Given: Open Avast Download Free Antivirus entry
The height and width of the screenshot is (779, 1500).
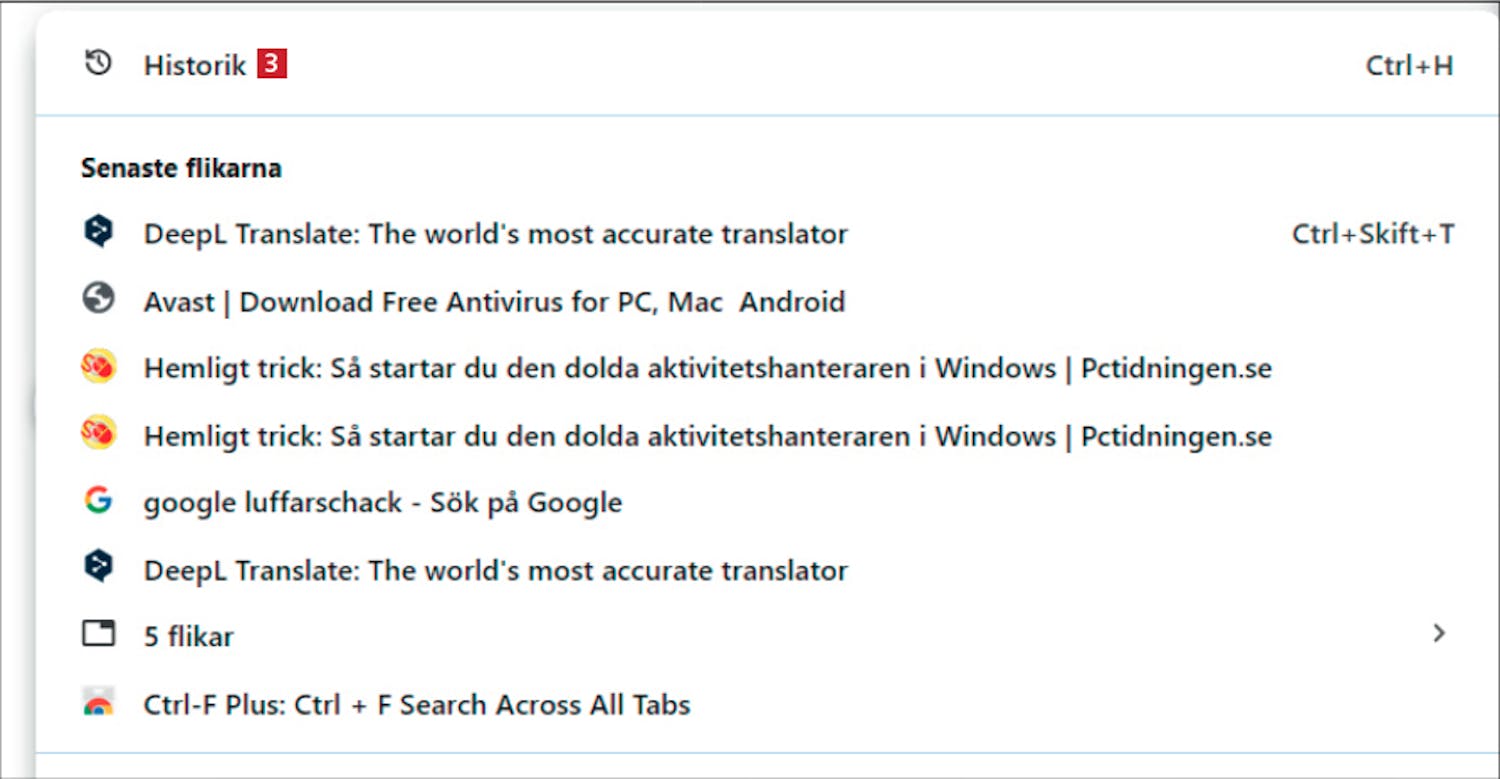Looking at the screenshot, I should click(x=767, y=301).
